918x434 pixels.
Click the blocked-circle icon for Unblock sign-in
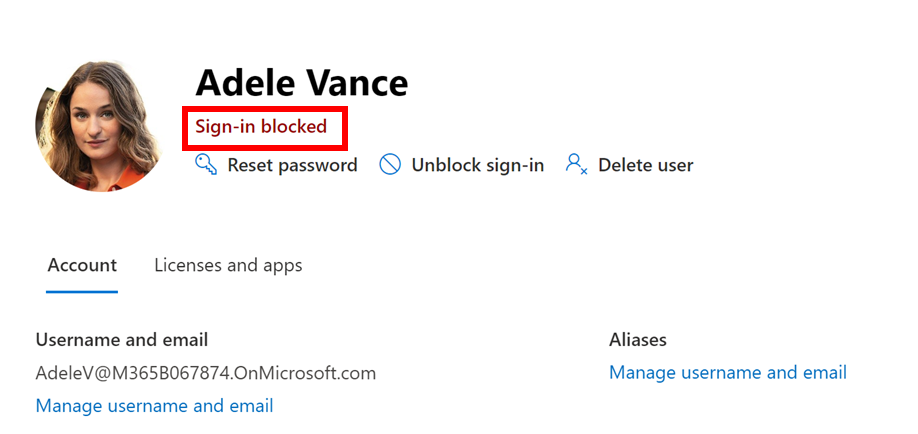point(390,165)
